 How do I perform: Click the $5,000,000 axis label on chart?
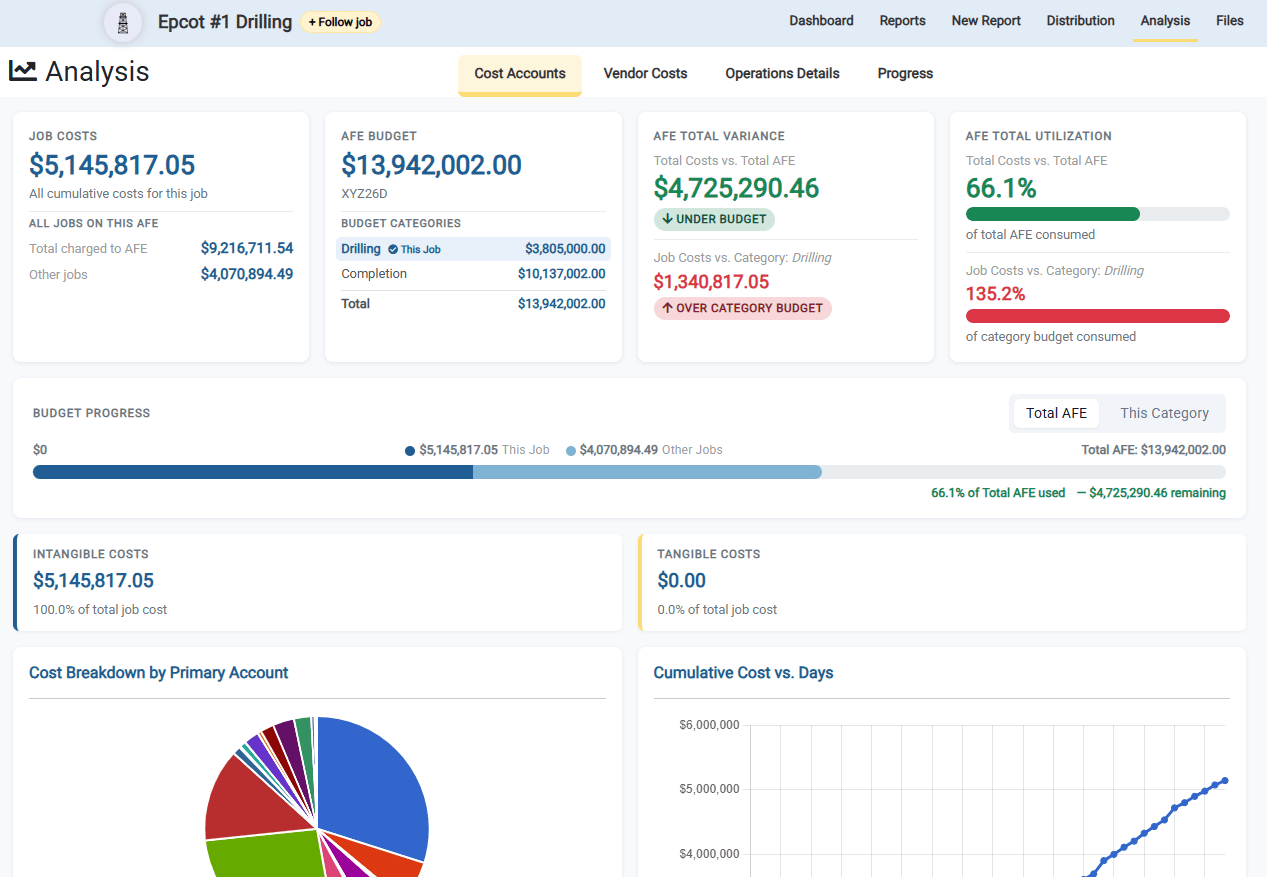coord(708,789)
